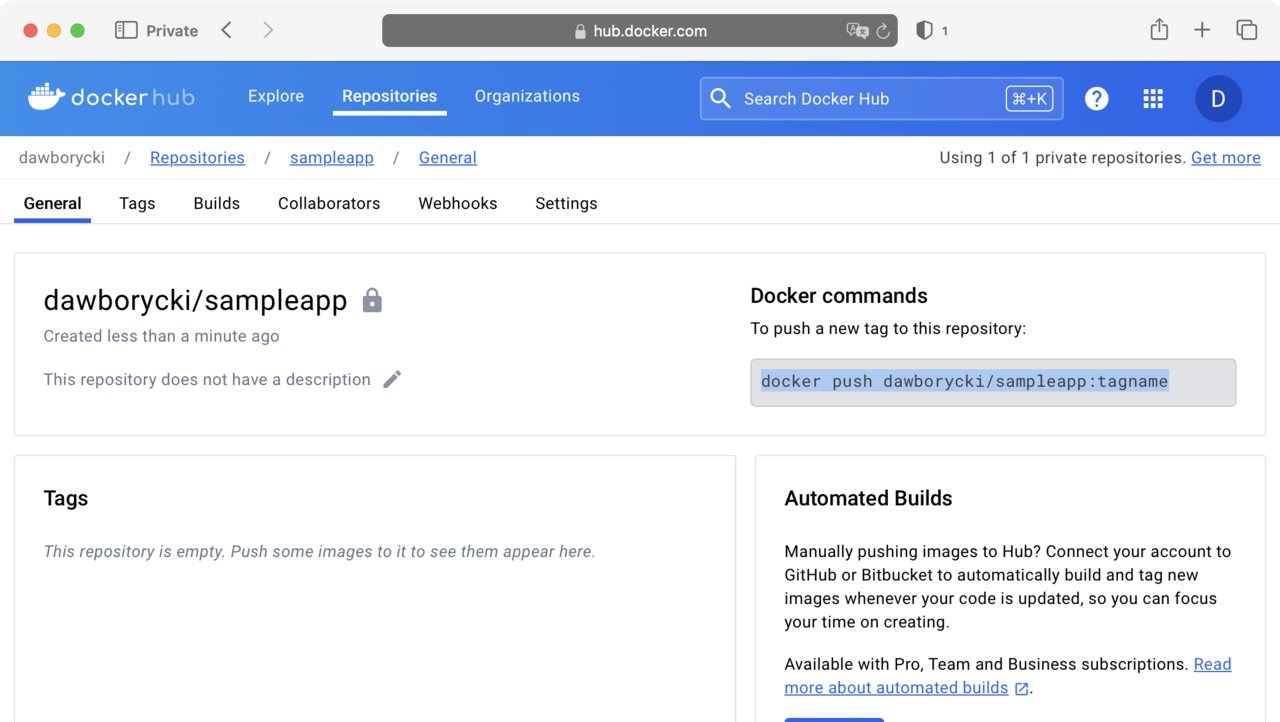Switch to the Webhooks tab
This screenshot has height=722, width=1280.
457,203
